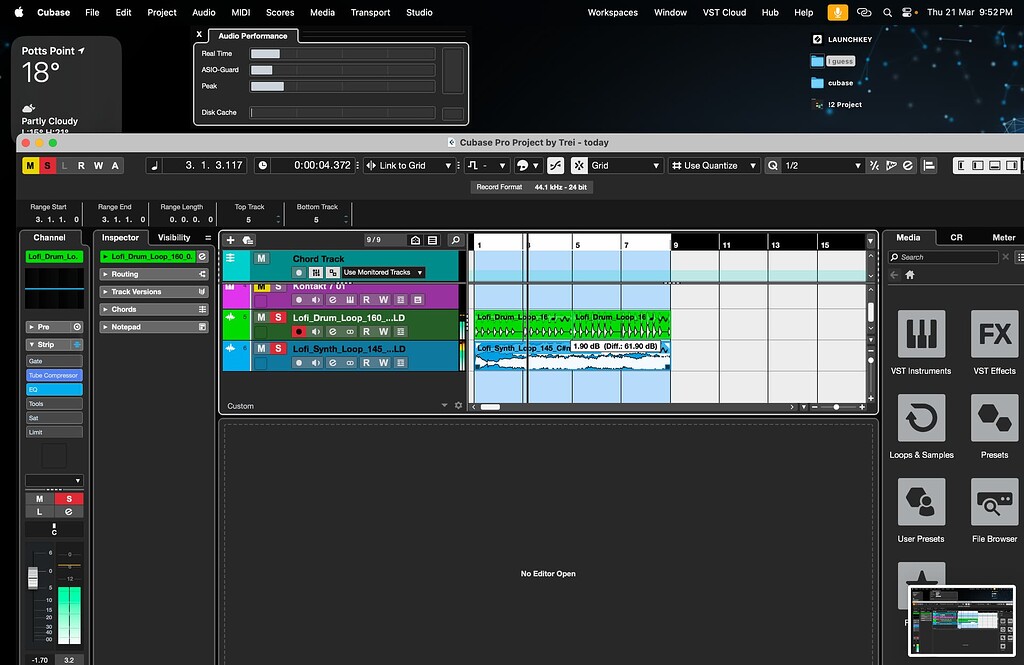This screenshot has width=1024, height=665.
Task: Open the track list zoom magnifier icon
Action: (x=455, y=240)
